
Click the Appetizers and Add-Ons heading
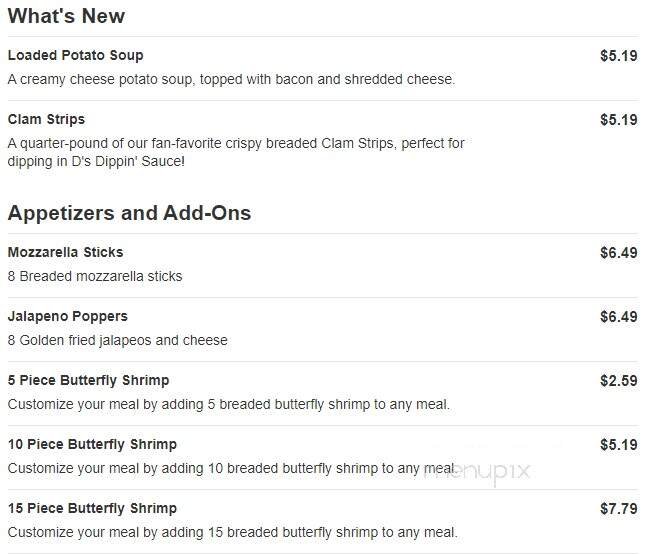click(x=129, y=213)
